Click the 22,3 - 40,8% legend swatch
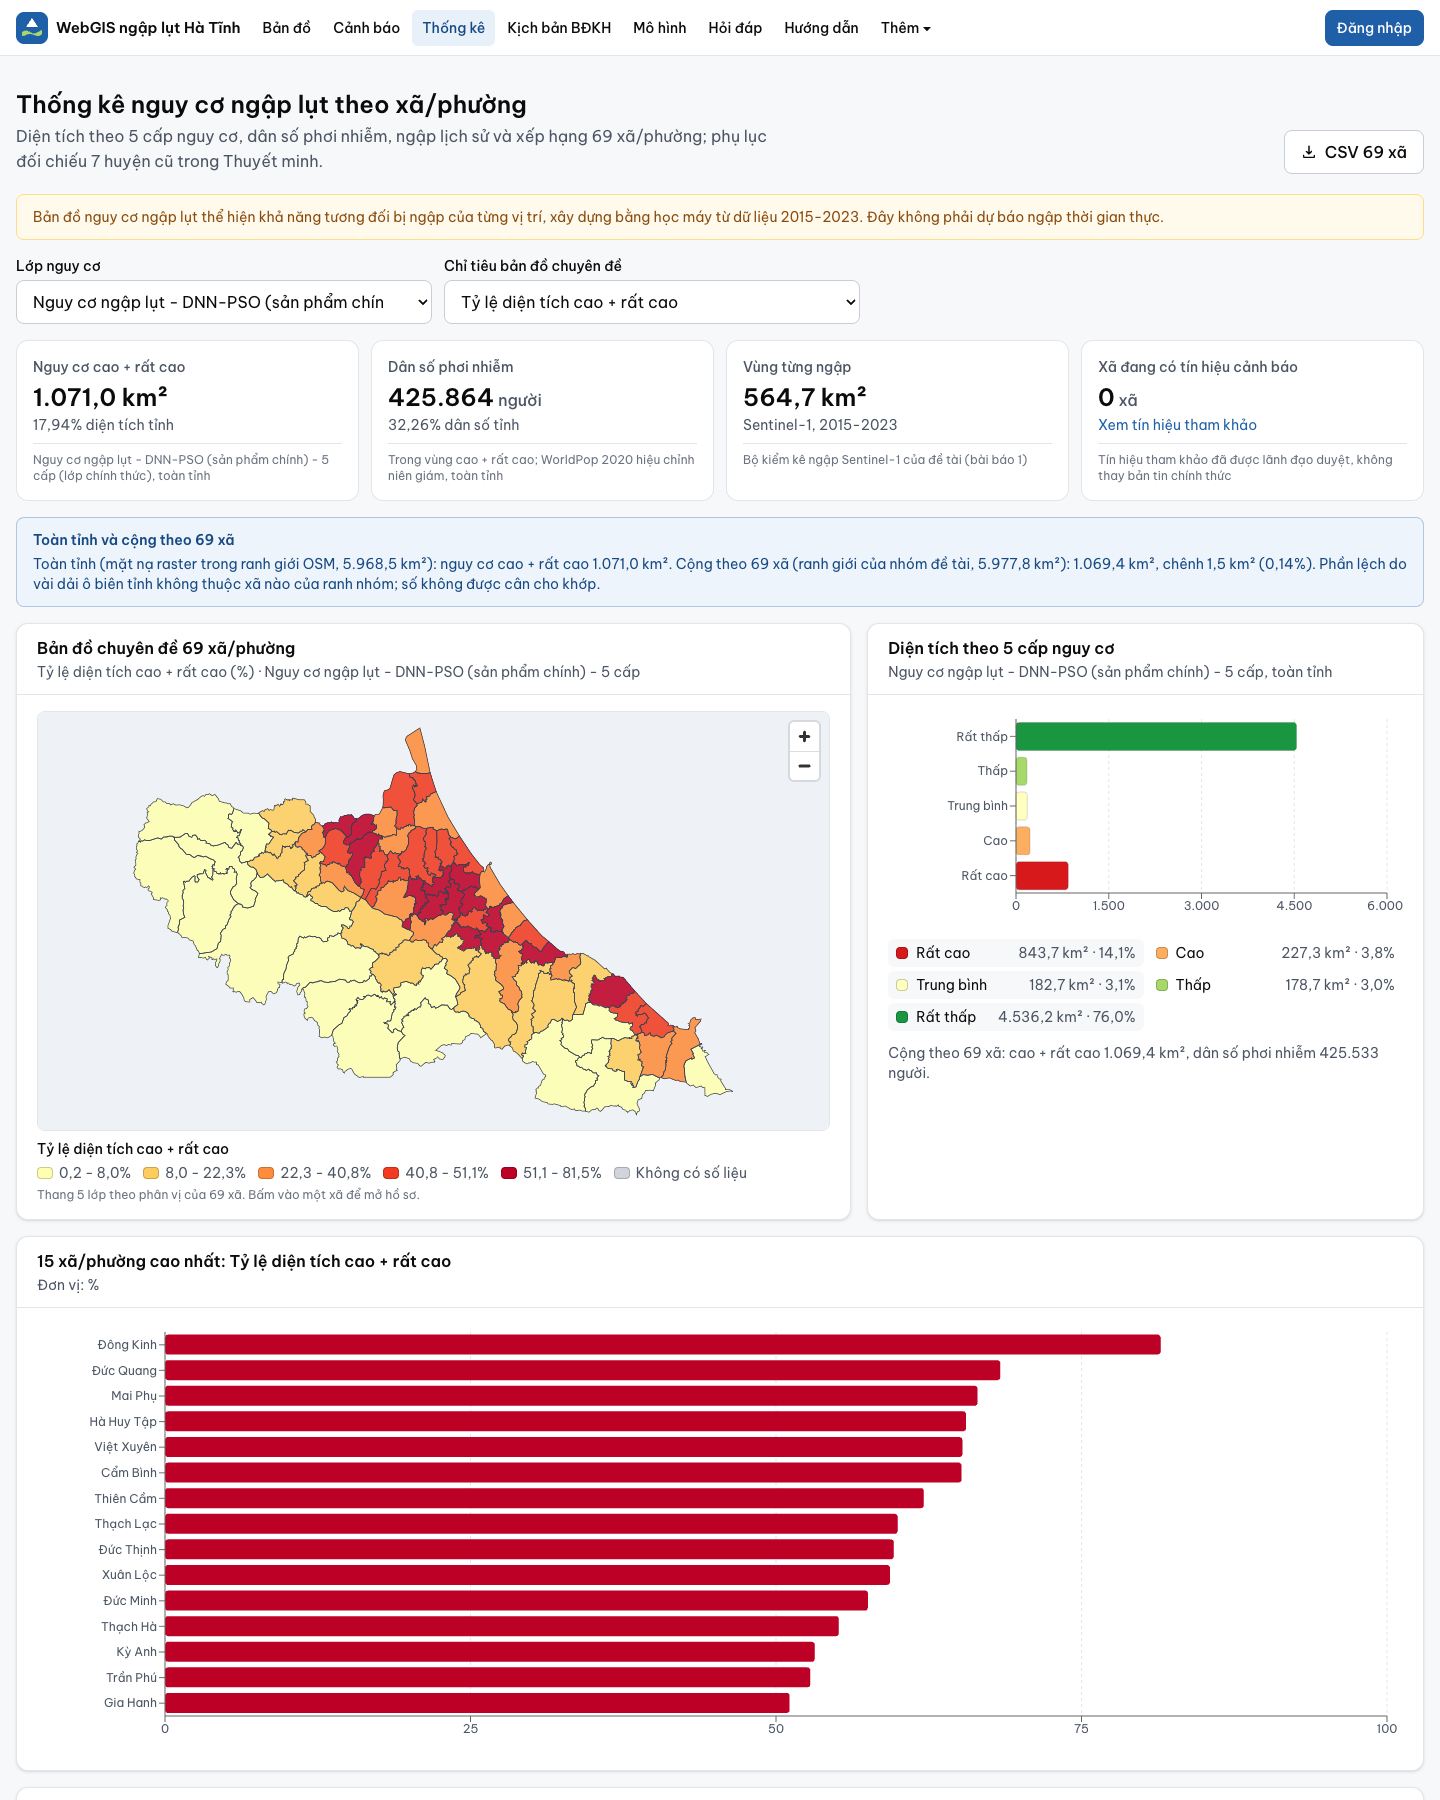Screen dimensions: 1440x1800 pyautogui.click(x=266, y=1173)
